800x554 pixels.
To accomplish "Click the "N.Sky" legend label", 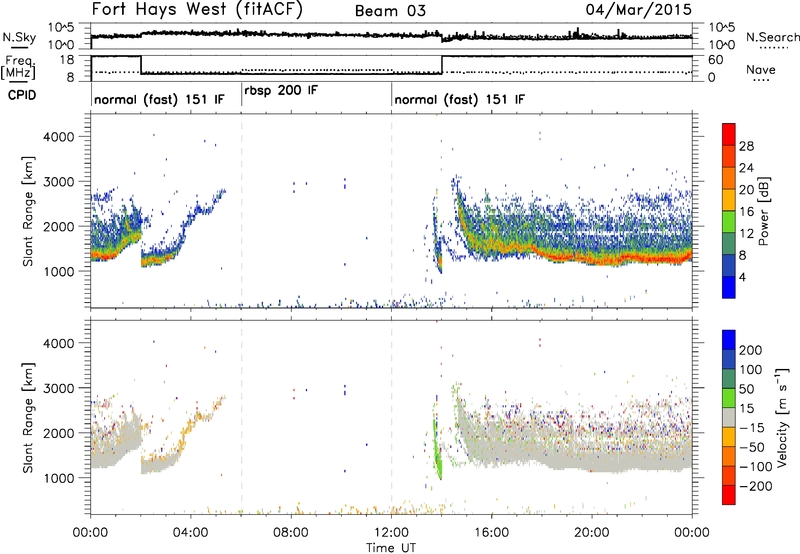I will [x=19, y=37].
